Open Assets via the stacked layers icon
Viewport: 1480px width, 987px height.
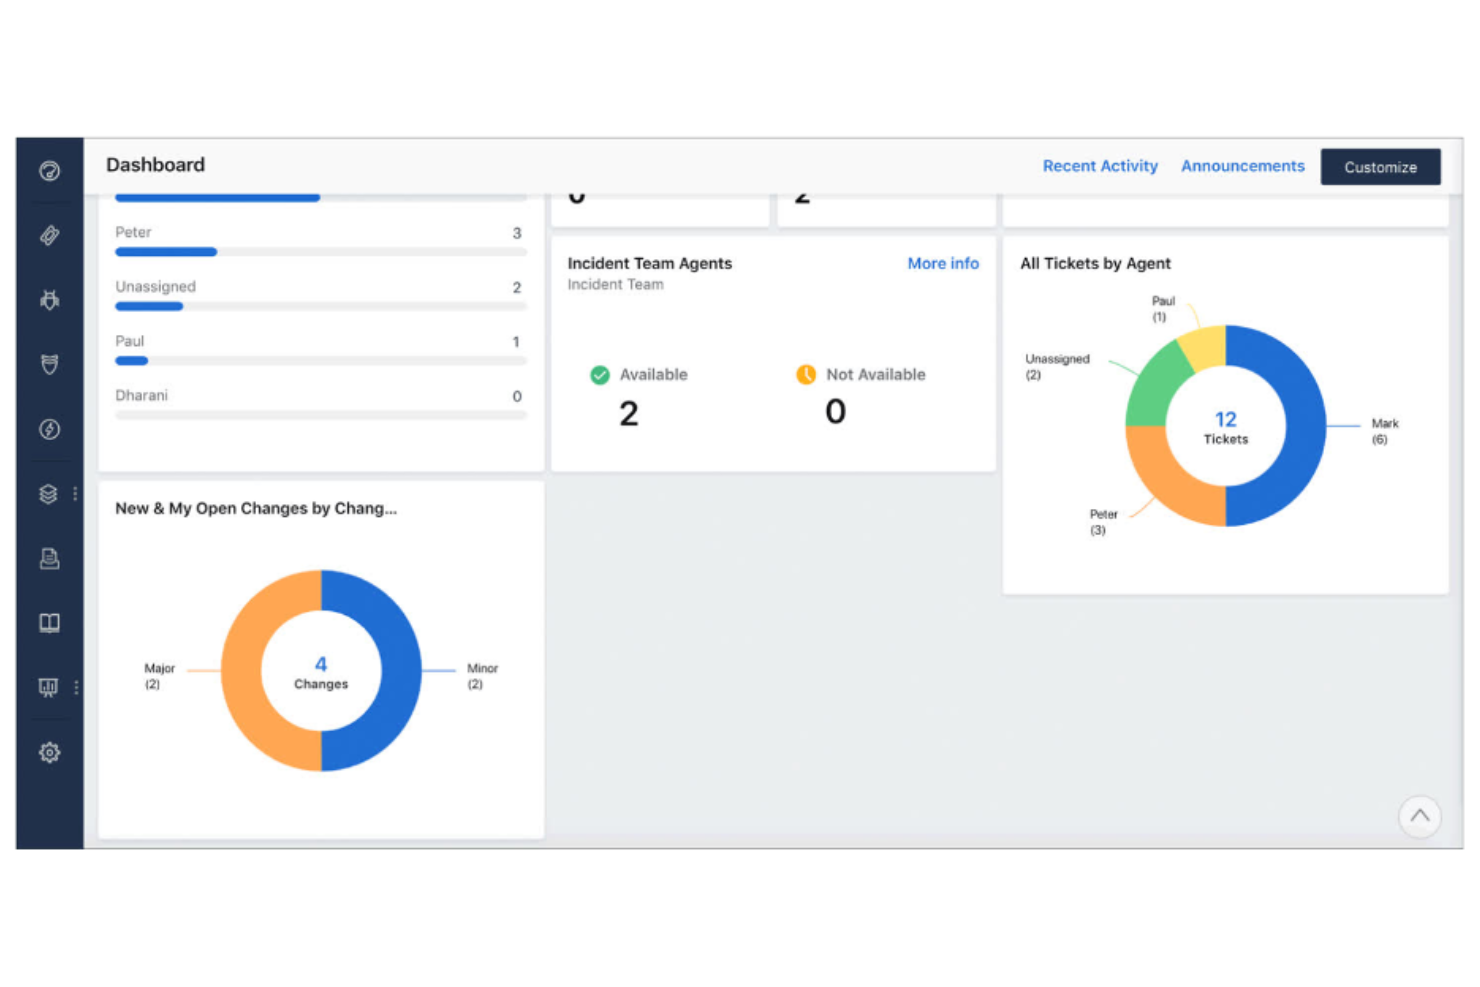pos(48,494)
